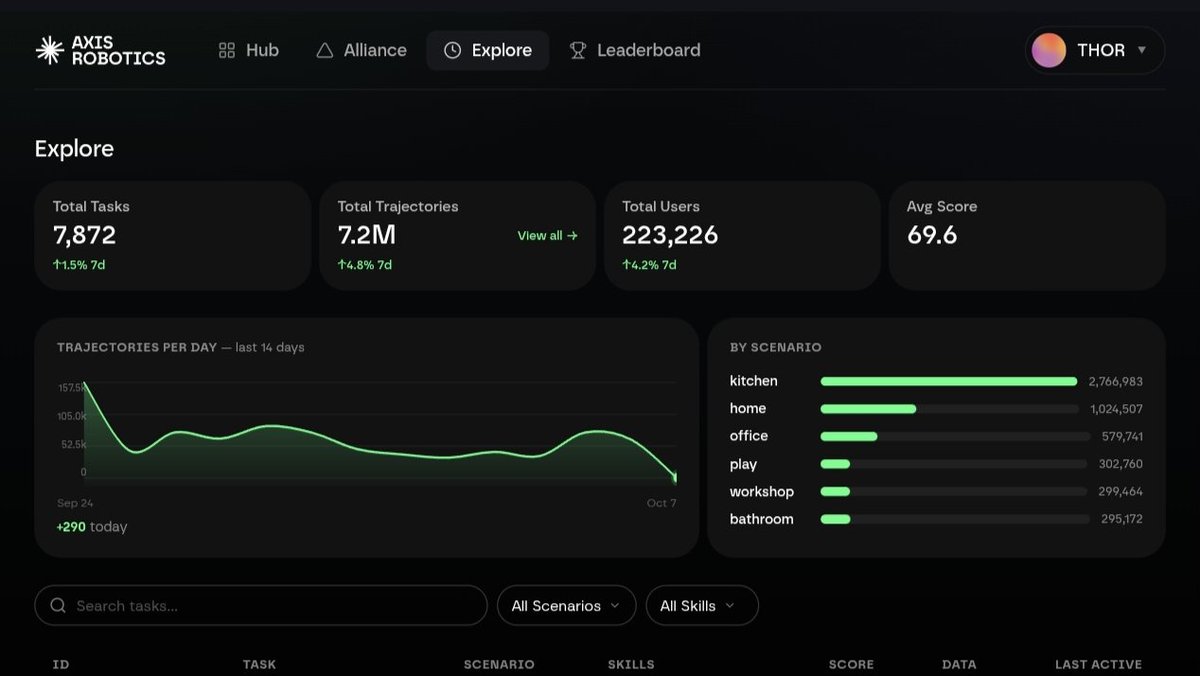The width and height of the screenshot is (1200, 676).
Task: Click the ID column header
Action: coord(61,664)
